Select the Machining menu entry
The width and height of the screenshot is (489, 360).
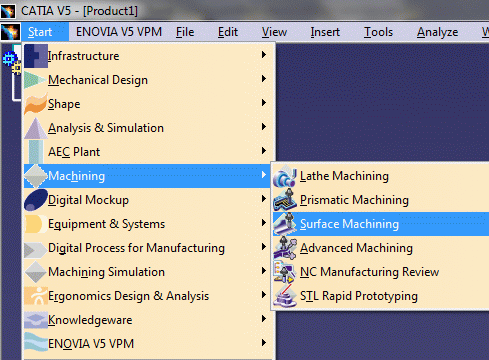(147, 176)
